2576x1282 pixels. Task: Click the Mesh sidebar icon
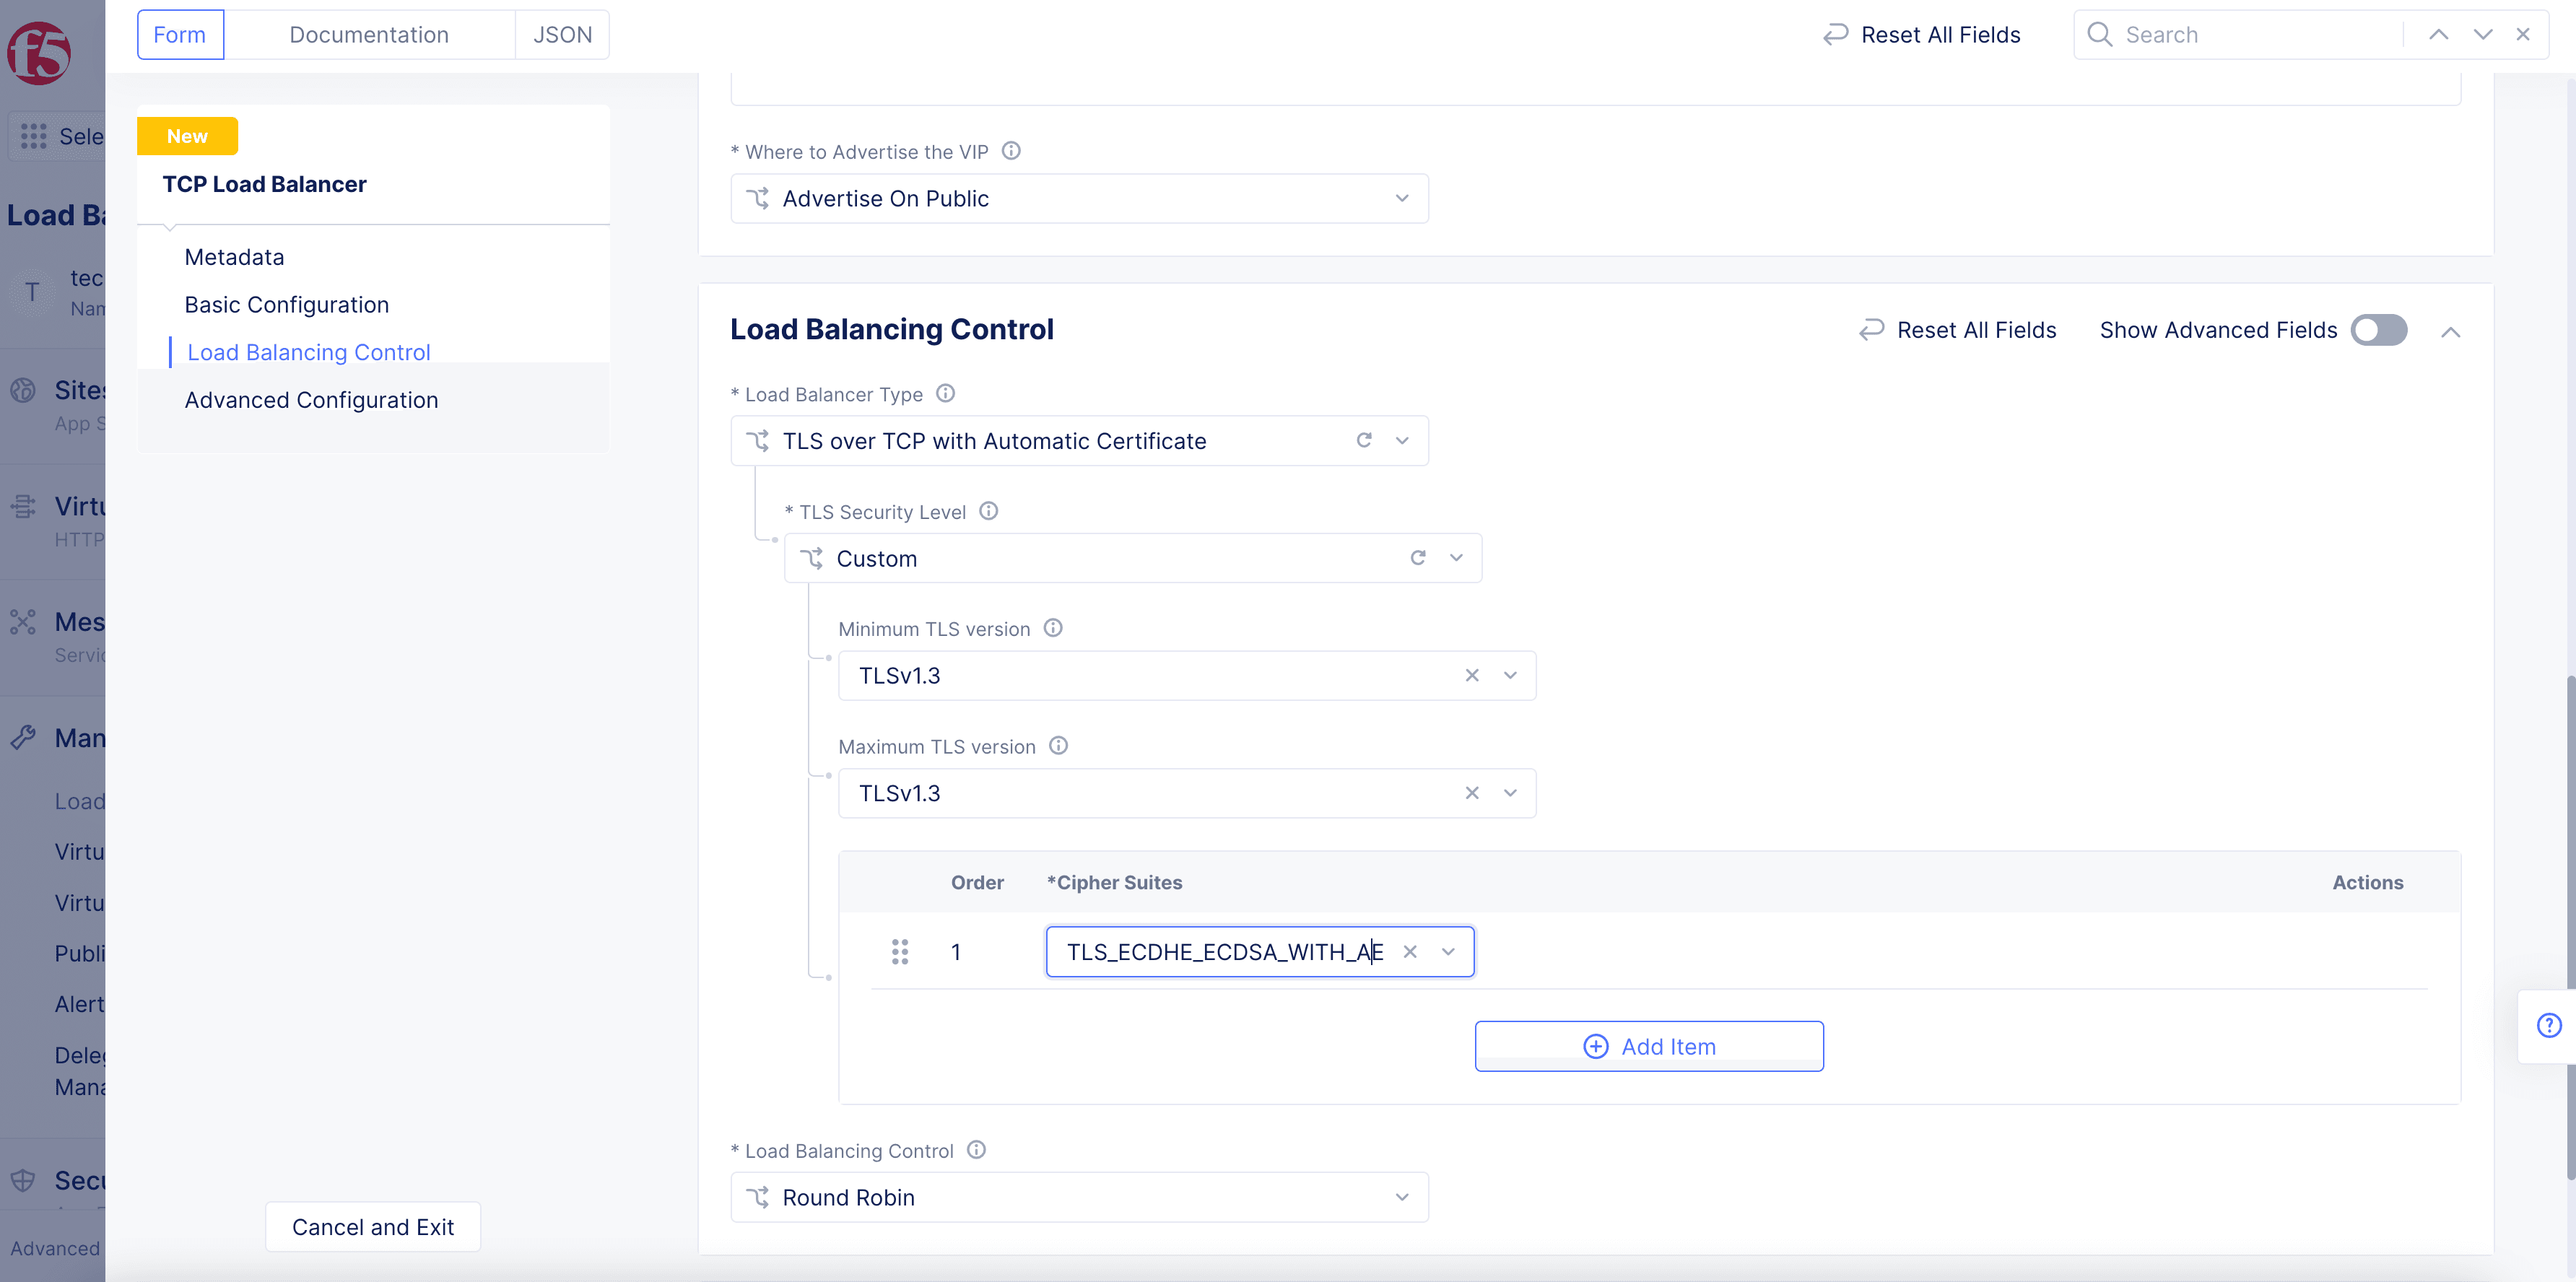click(x=23, y=622)
